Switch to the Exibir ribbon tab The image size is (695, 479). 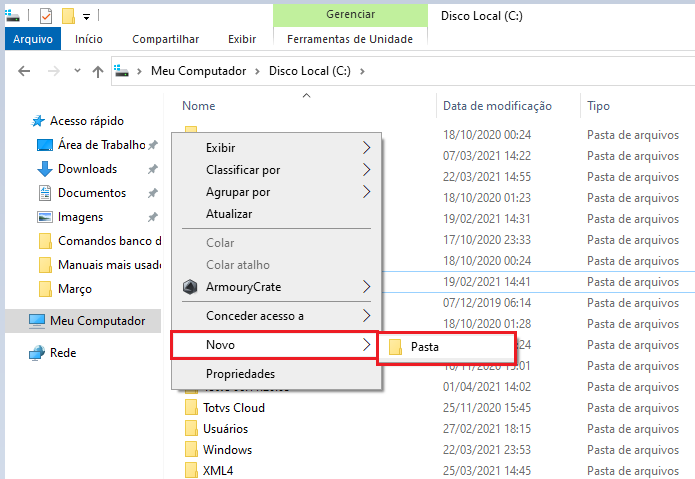coord(242,39)
